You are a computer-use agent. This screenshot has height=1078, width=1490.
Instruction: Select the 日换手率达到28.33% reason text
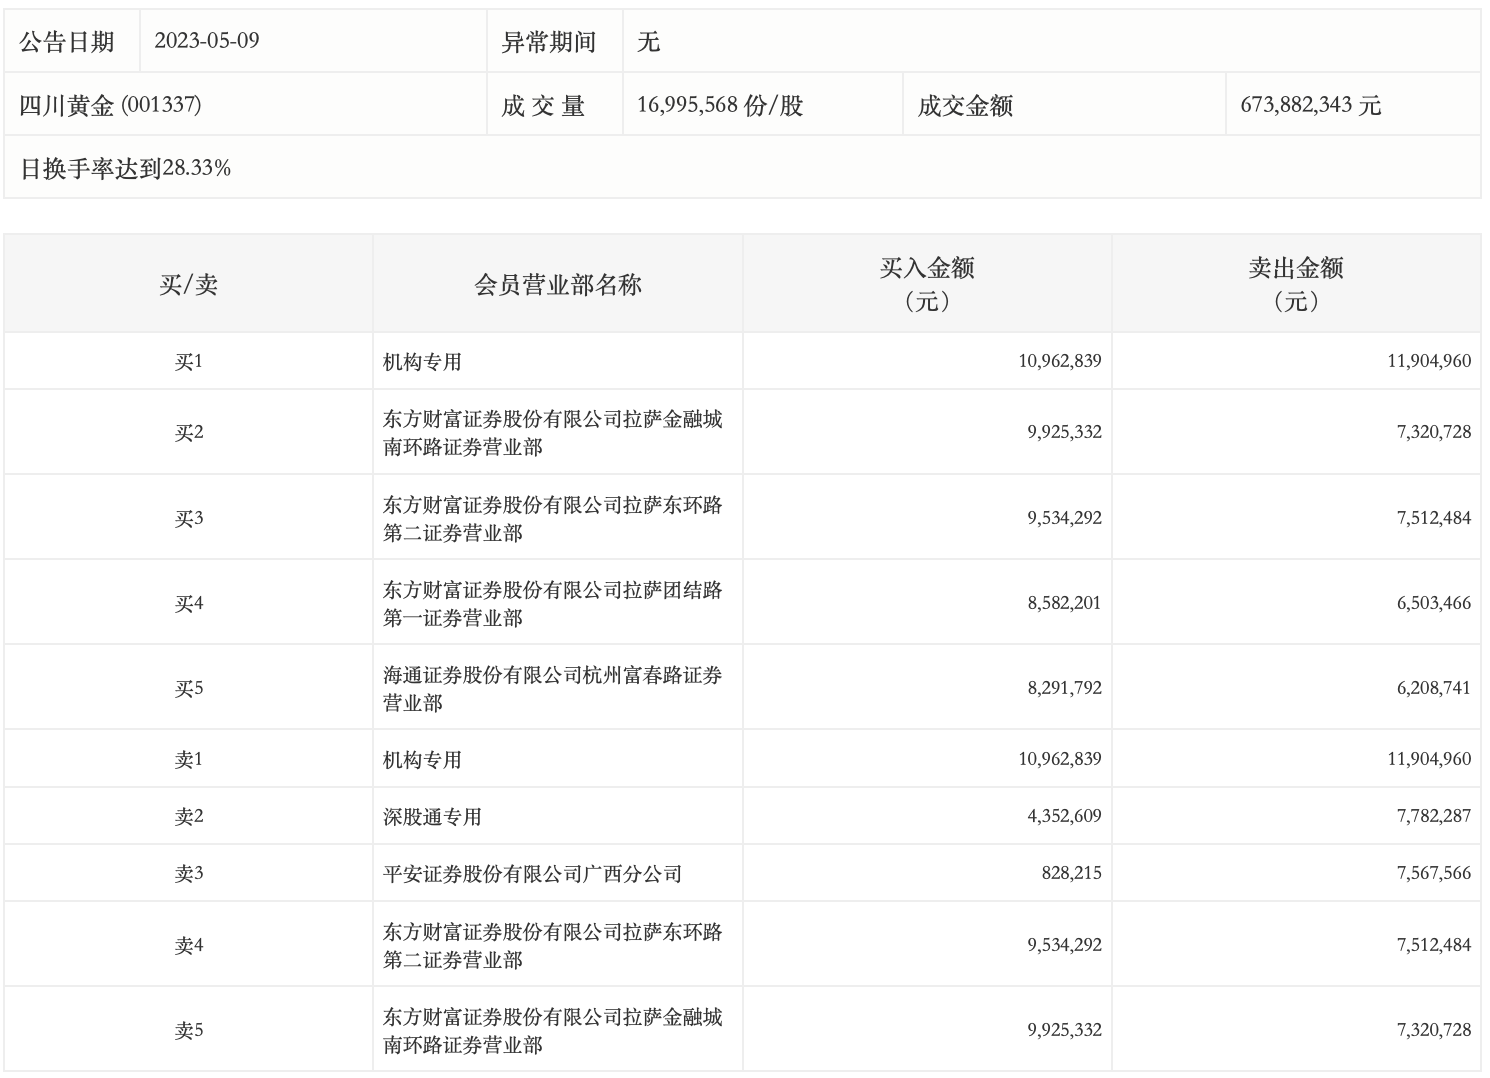pyautogui.click(x=126, y=168)
